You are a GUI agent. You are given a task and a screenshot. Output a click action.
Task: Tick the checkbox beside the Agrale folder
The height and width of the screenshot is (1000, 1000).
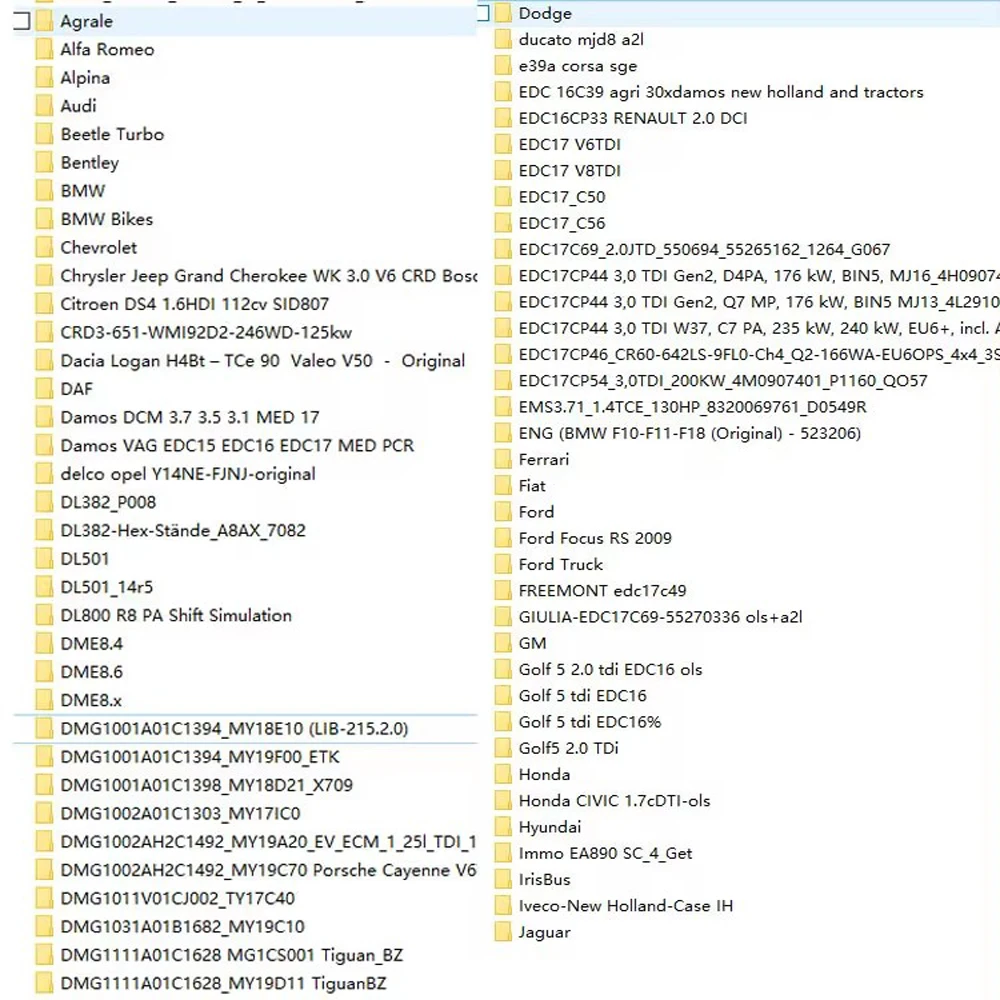[x=22, y=21]
